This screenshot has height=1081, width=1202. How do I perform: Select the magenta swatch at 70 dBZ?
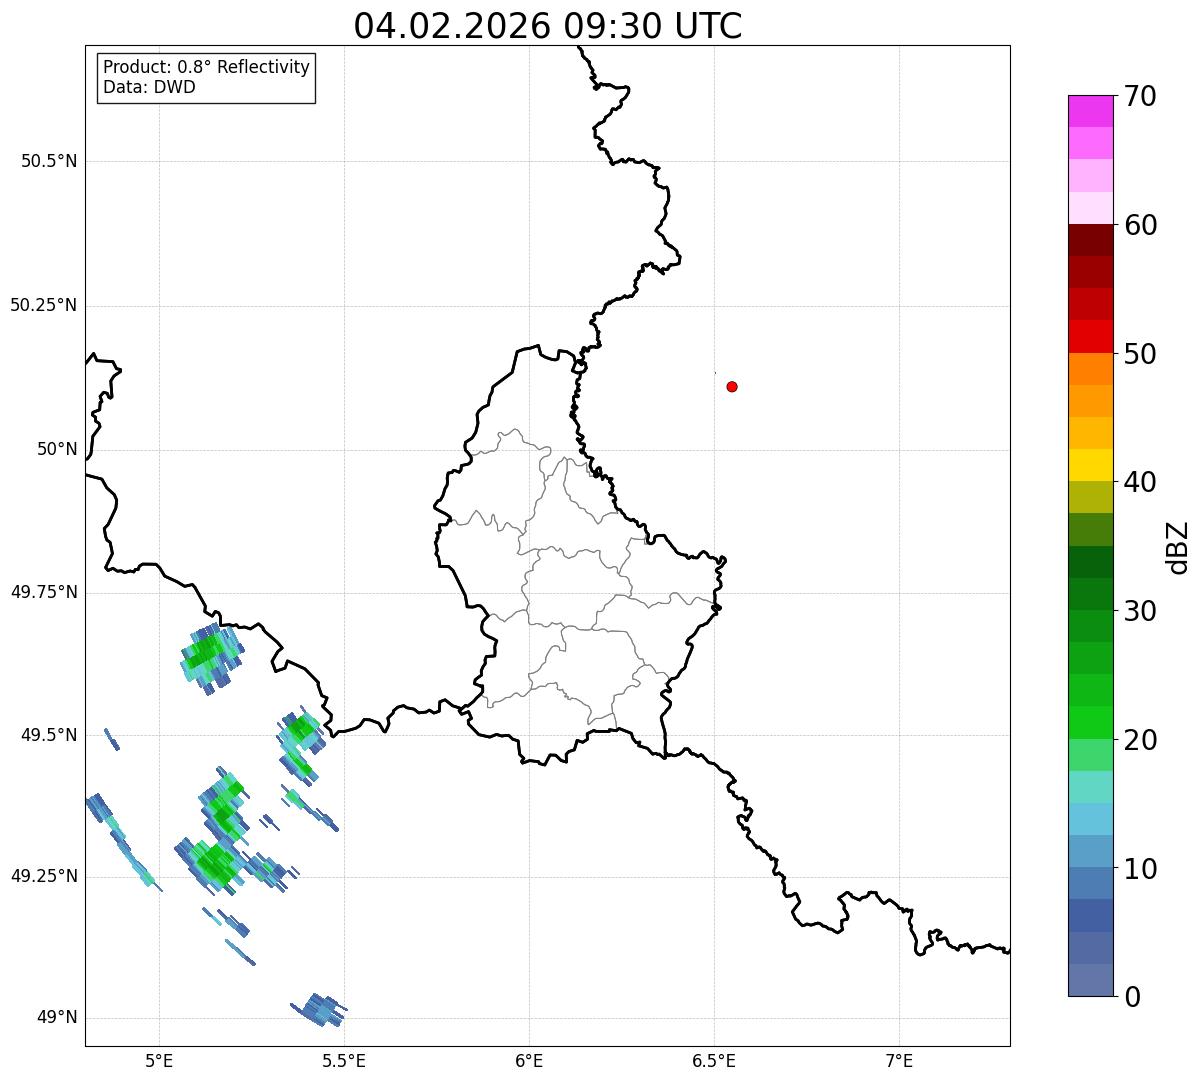pyautogui.click(x=1090, y=111)
